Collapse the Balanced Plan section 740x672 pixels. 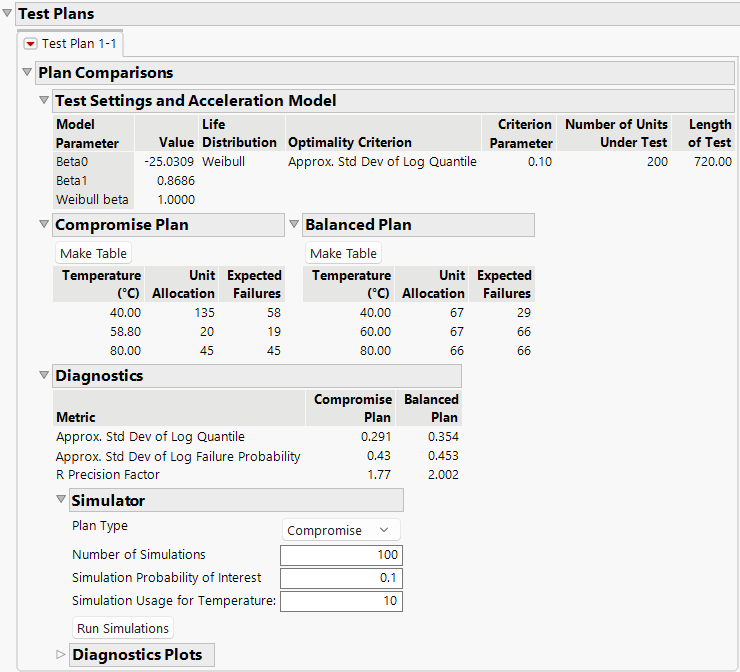click(x=294, y=224)
